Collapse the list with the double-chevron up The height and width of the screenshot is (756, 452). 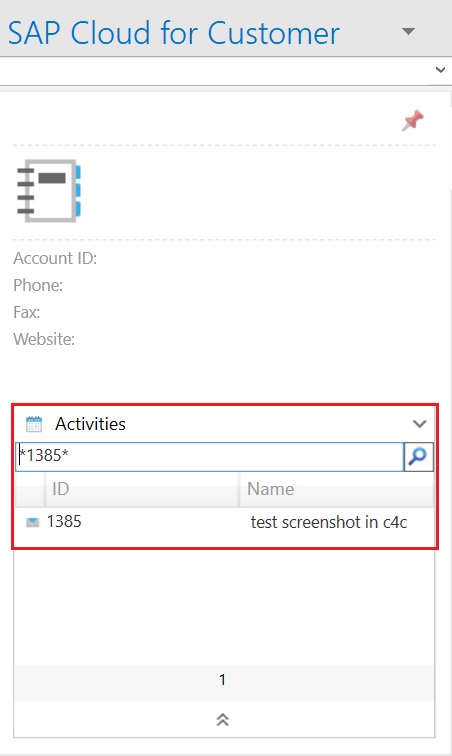(222, 719)
